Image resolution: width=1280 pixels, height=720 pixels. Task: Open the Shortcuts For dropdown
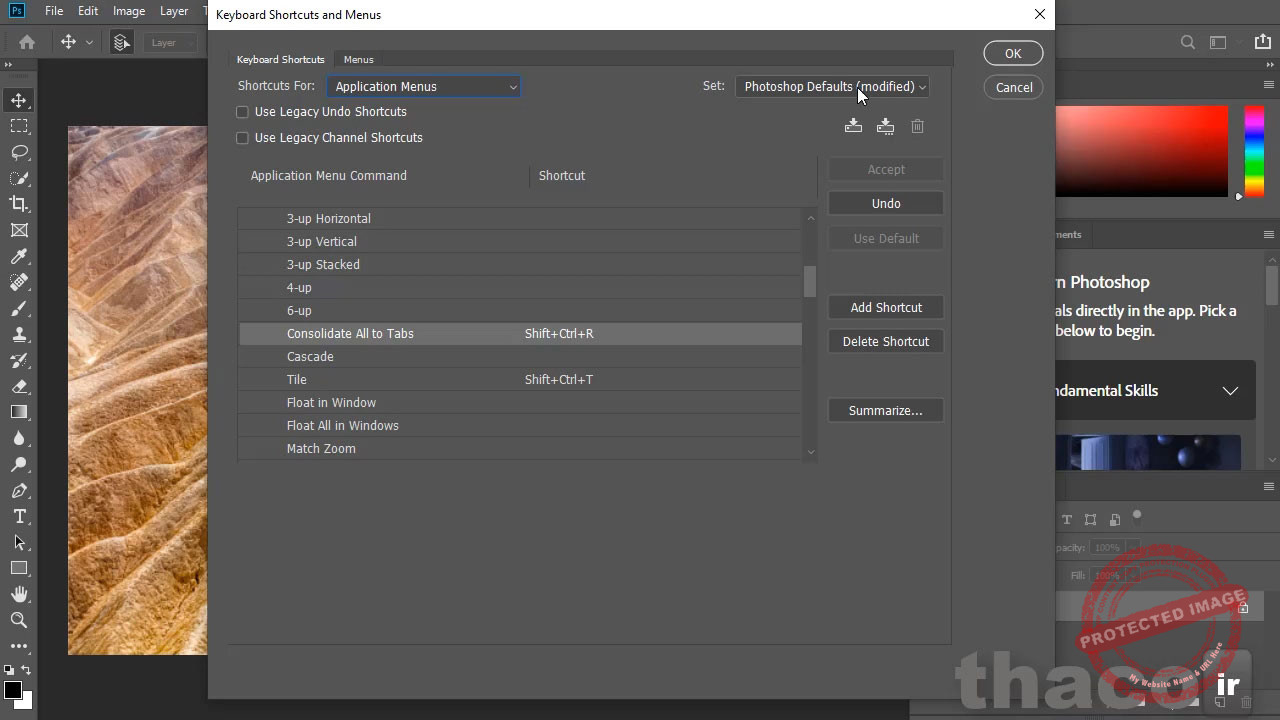[423, 86]
